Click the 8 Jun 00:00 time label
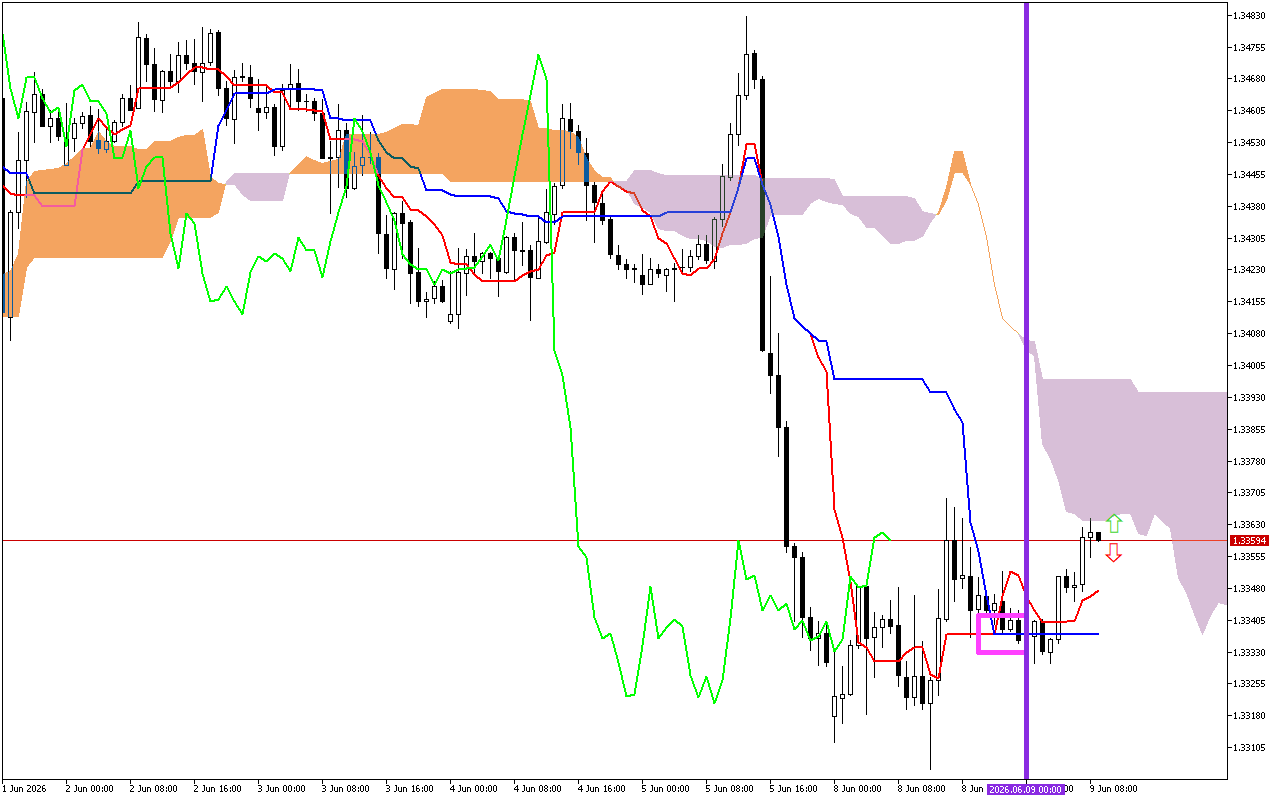 click(x=857, y=789)
